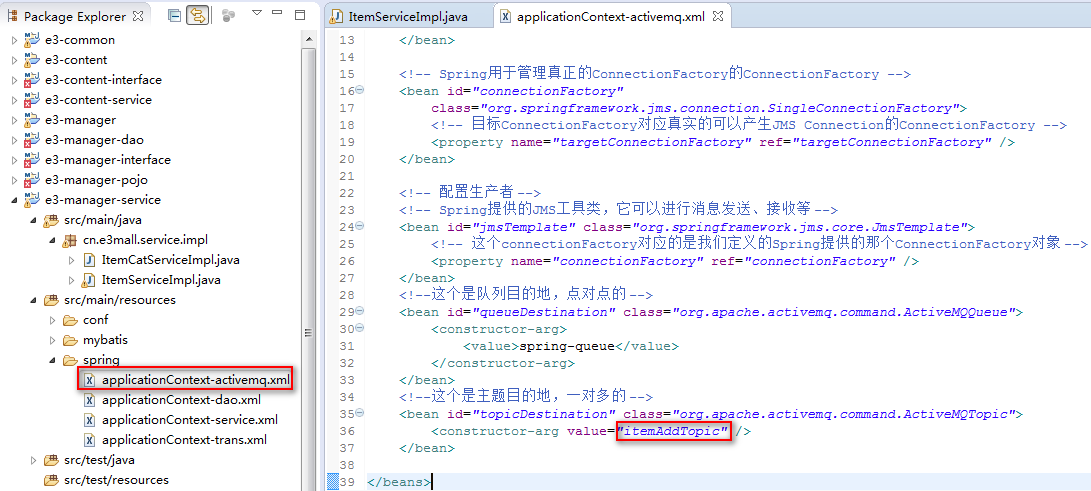Expand the ItemCatServiceImpl.java node
This screenshot has width=1091, height=491.
(x=72, y=260)
